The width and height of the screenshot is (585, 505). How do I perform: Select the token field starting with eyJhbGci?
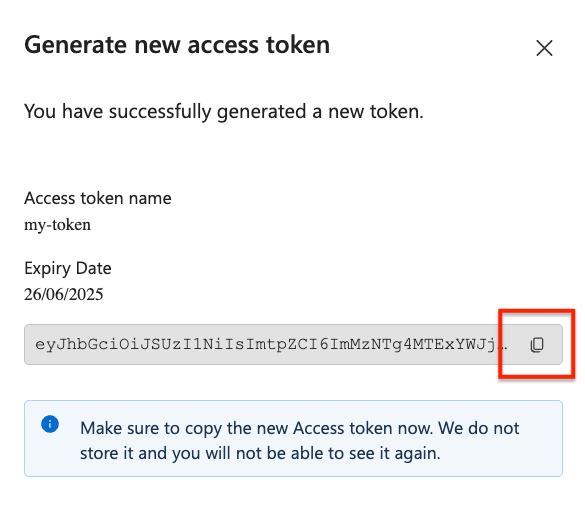(x=293, y=344)
